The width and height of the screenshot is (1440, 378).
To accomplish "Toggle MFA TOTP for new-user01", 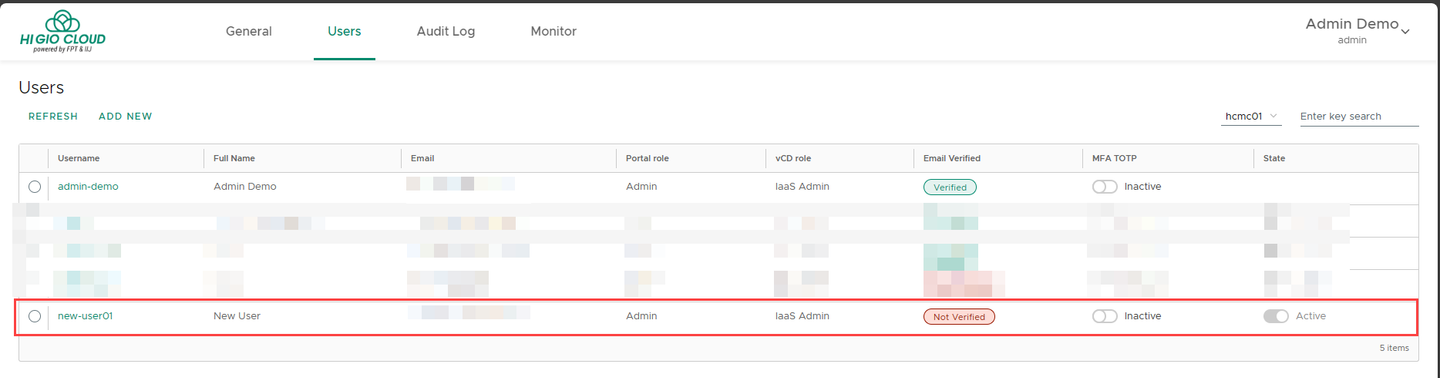I will [1105, 316].
